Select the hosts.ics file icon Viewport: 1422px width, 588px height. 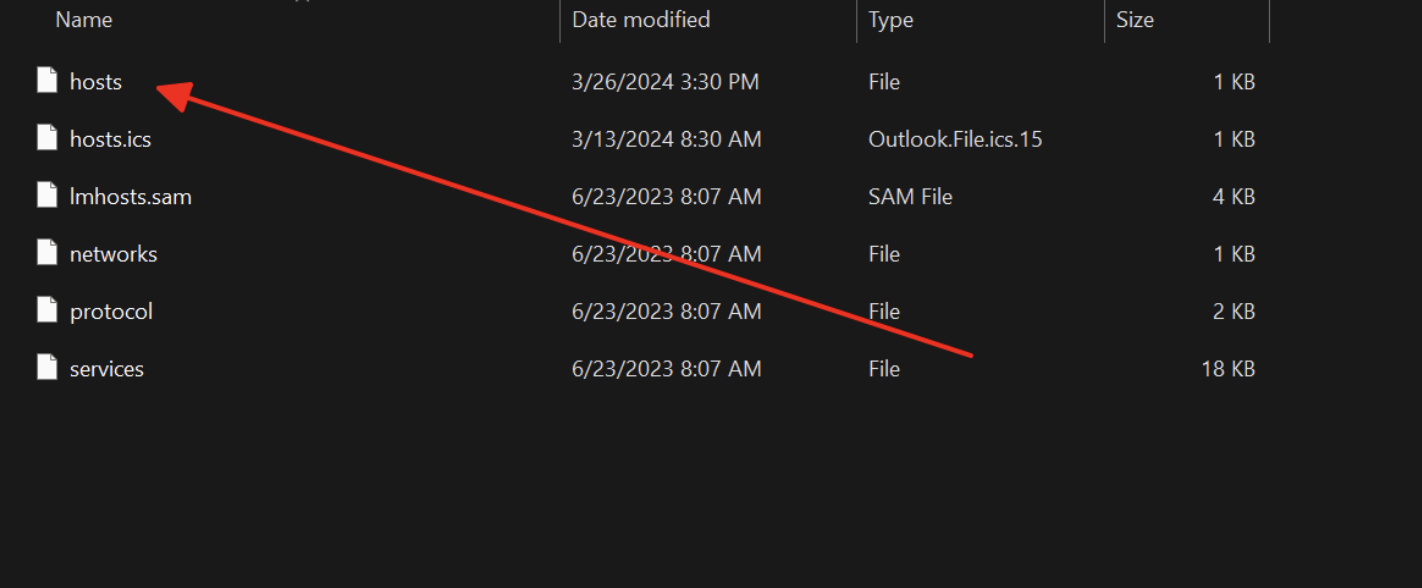tap(47, 138)
